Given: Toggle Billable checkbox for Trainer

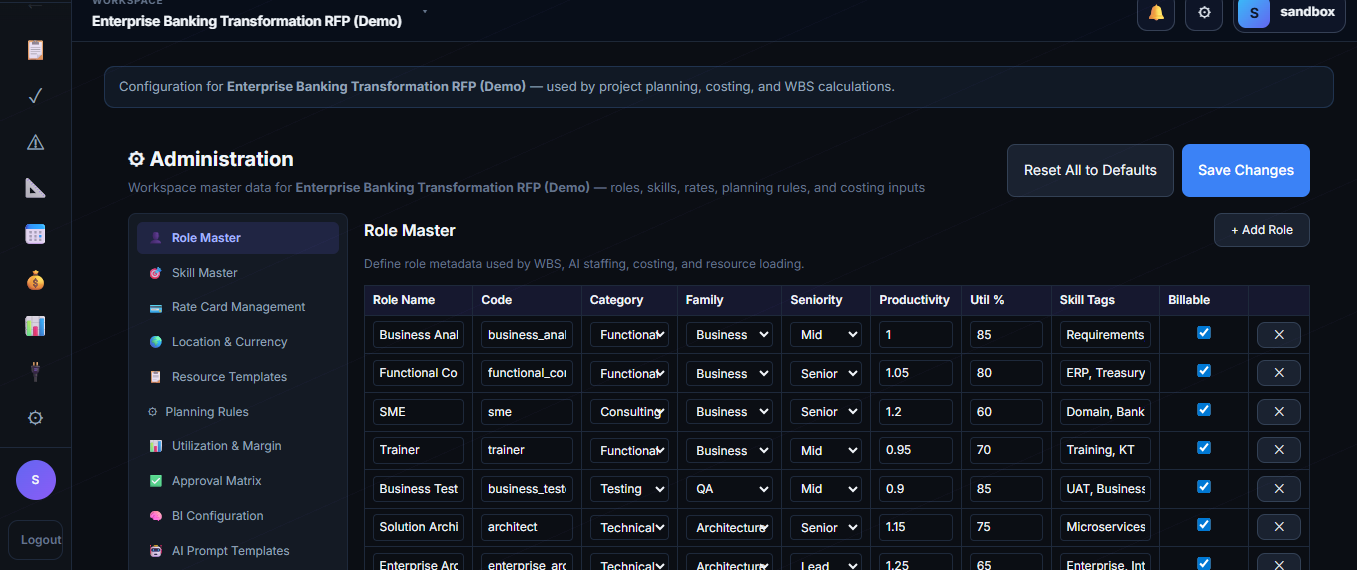Looking at the screenshot, I should [1204, 448].
